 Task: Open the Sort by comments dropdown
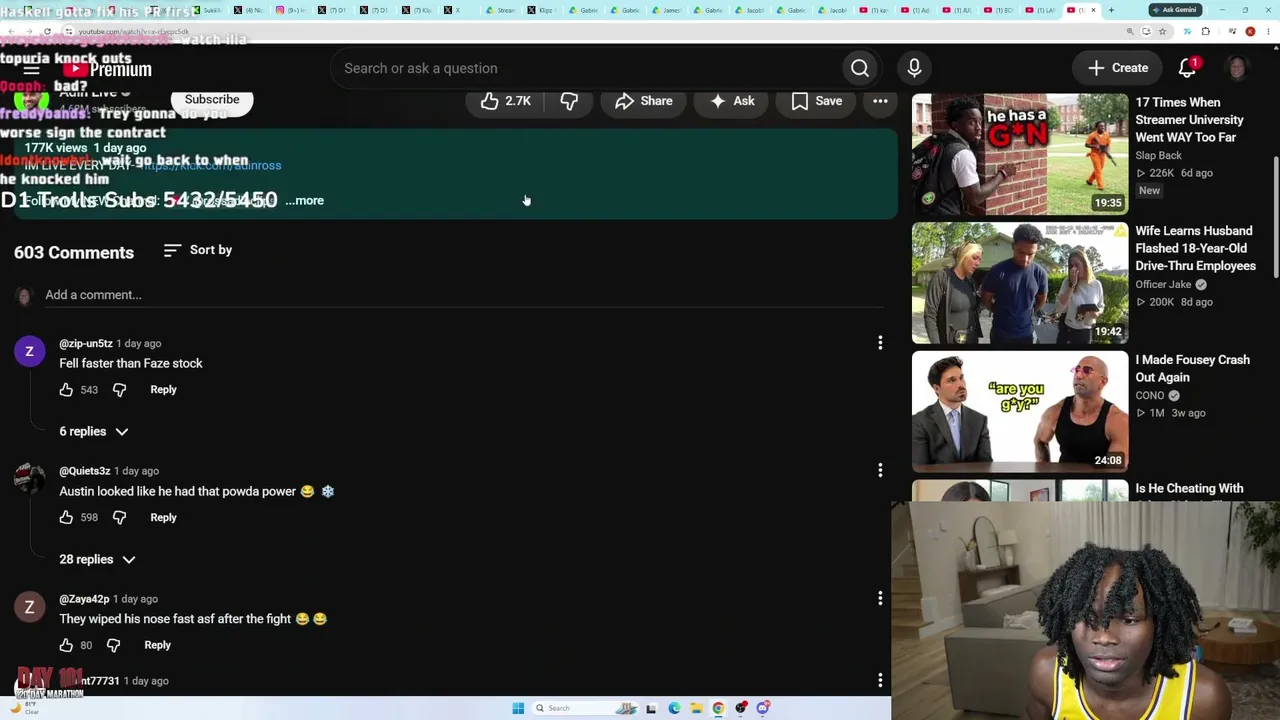point(198,250)
